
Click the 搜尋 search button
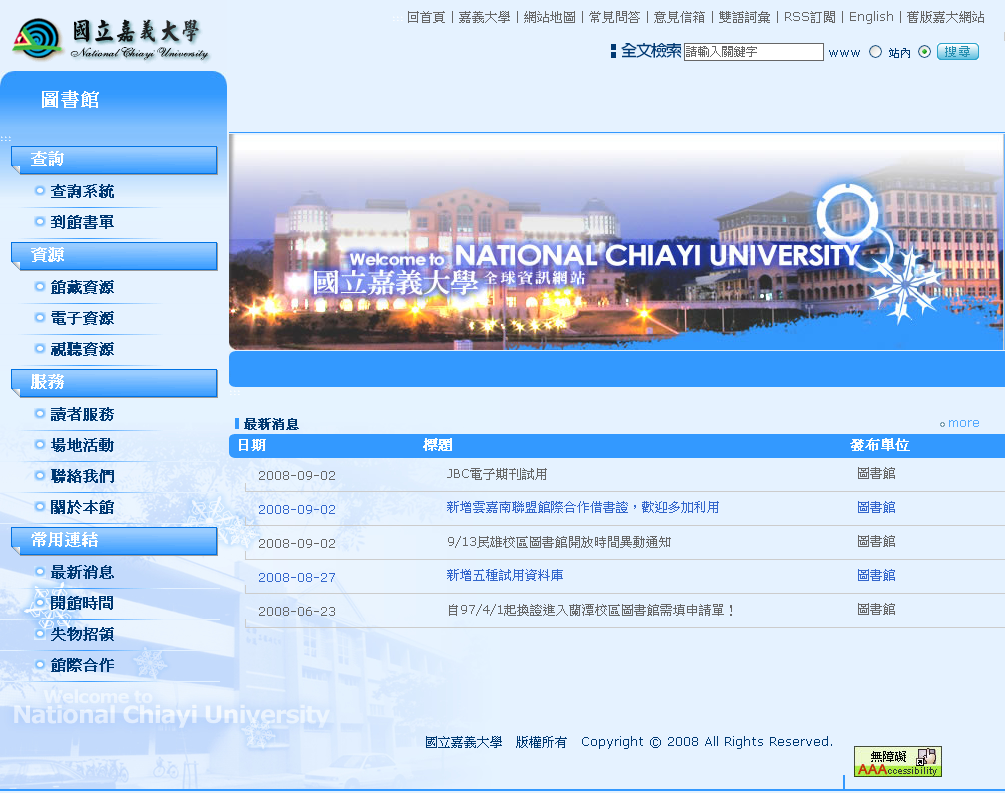click(958, 52)
